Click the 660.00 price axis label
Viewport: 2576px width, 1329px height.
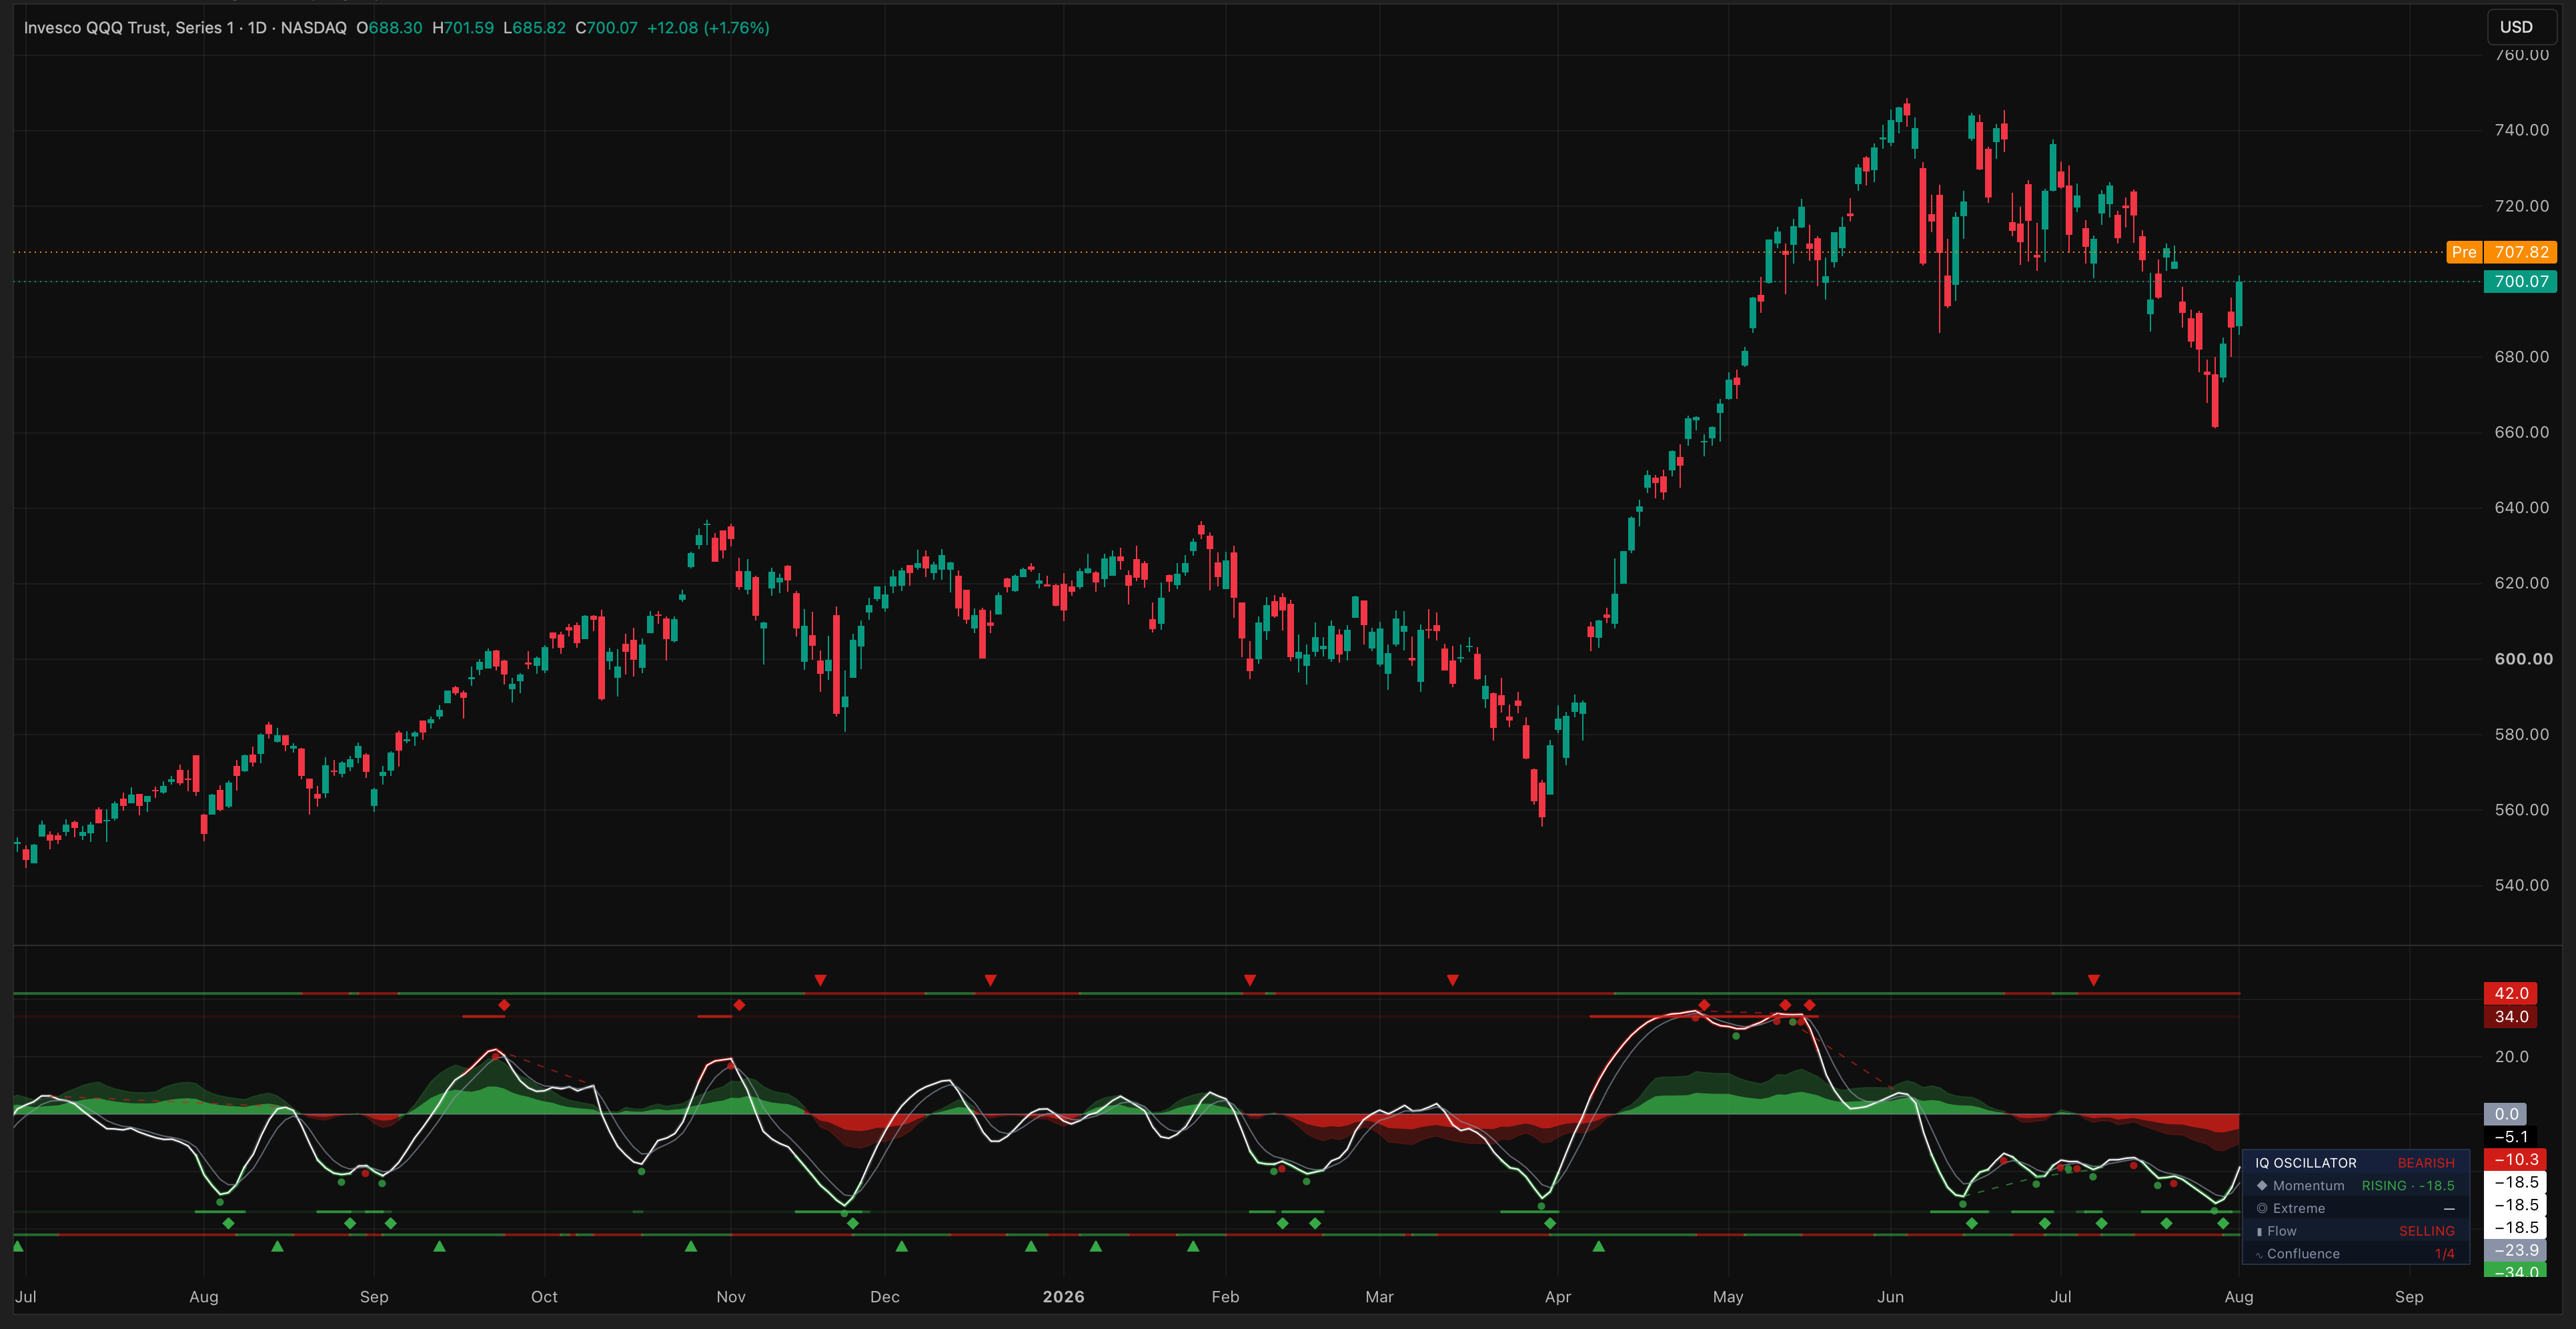coord(2521,432)
